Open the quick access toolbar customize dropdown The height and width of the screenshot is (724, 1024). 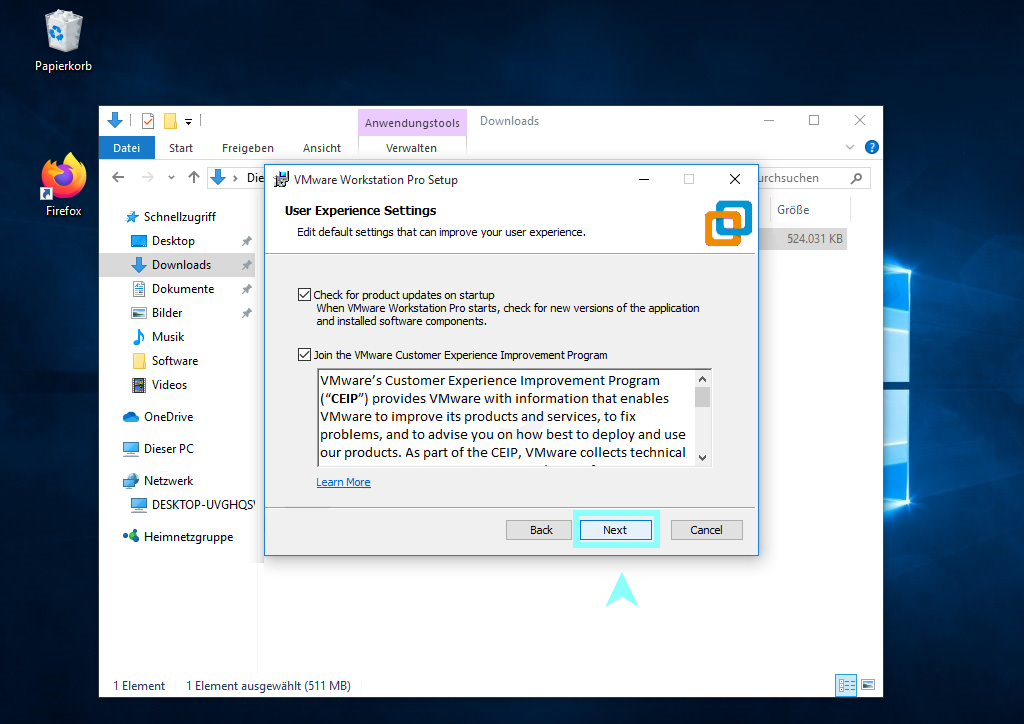pyautogui.click(x=189, y=120)
